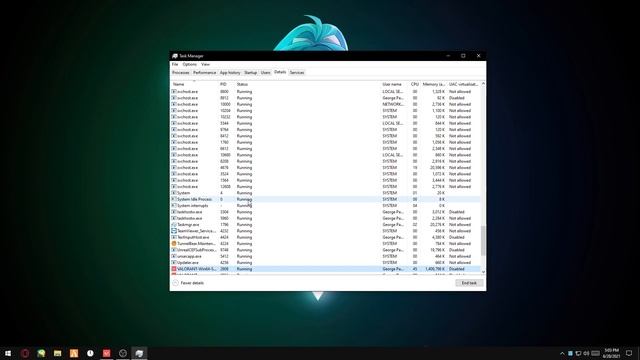Click the list scrollbar up arrow

click(x=483, y=84)
